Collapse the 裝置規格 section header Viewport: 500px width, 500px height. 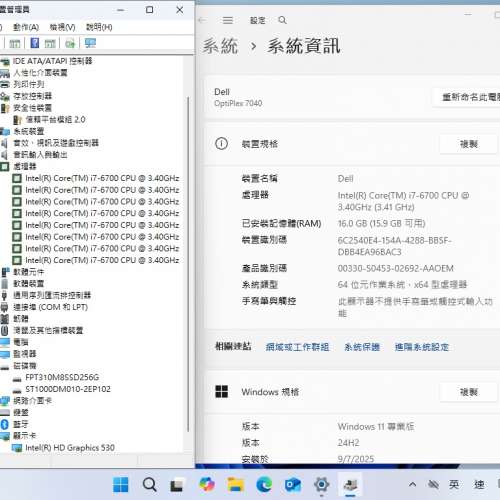[353, 144]
